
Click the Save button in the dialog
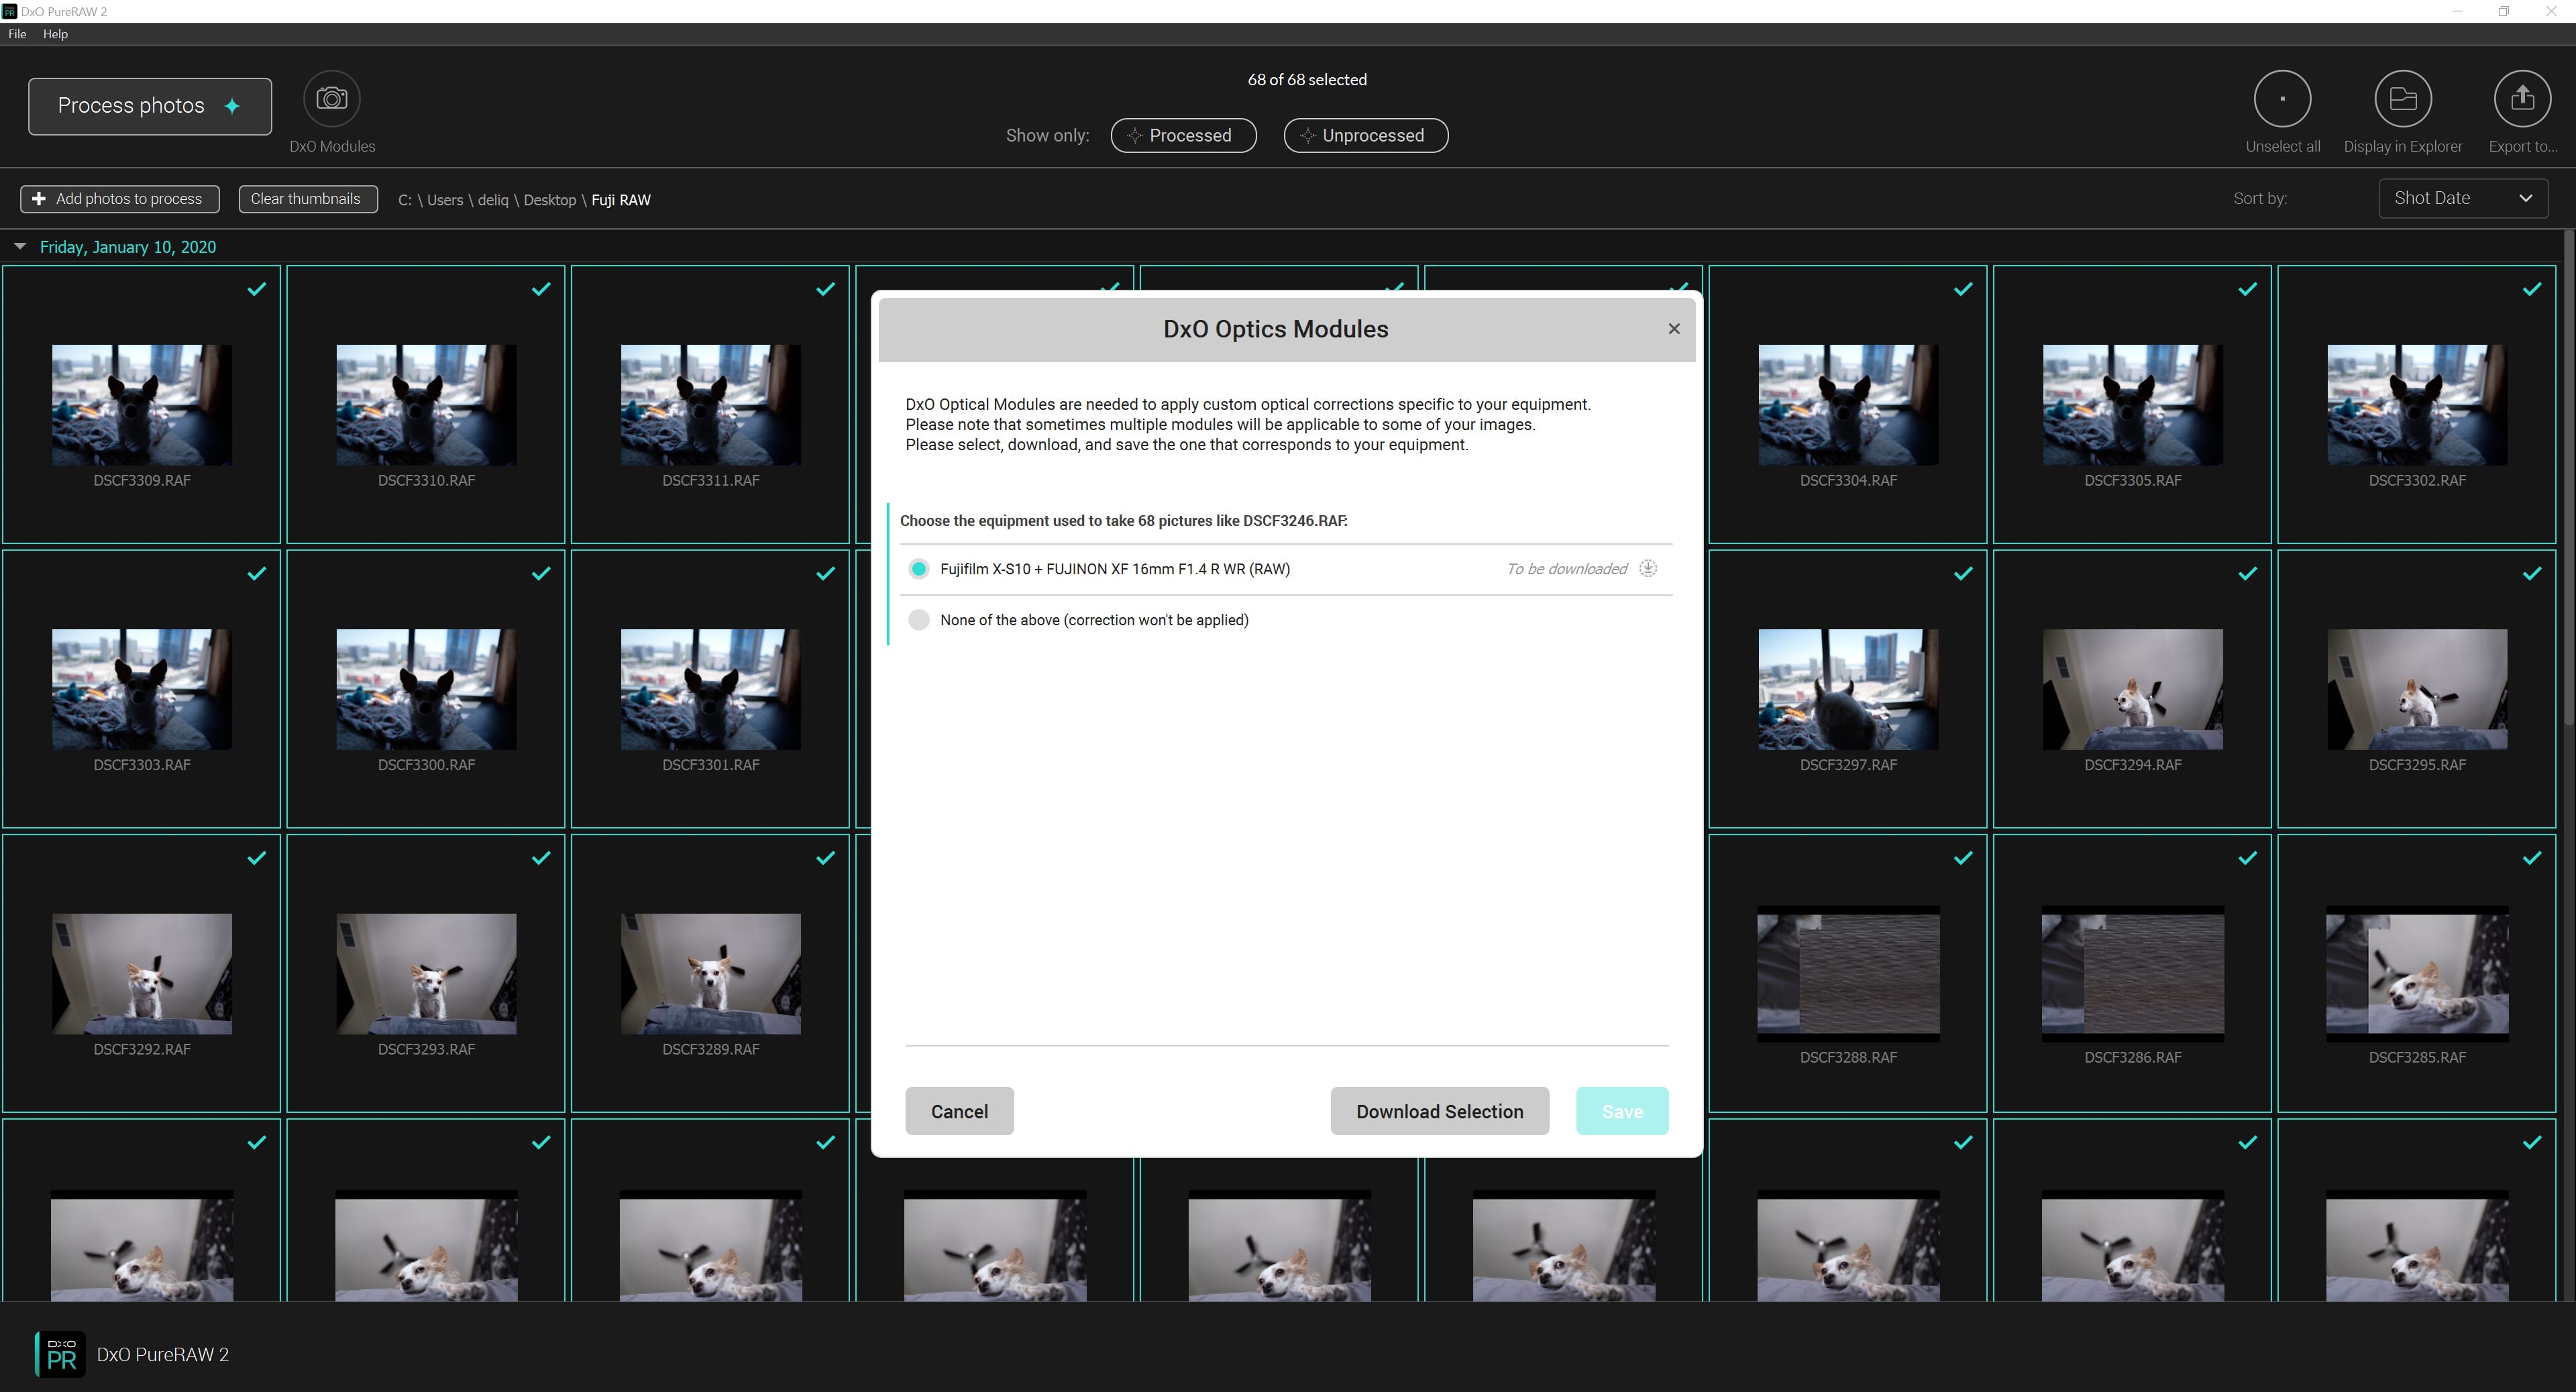click(1622, 1111)
